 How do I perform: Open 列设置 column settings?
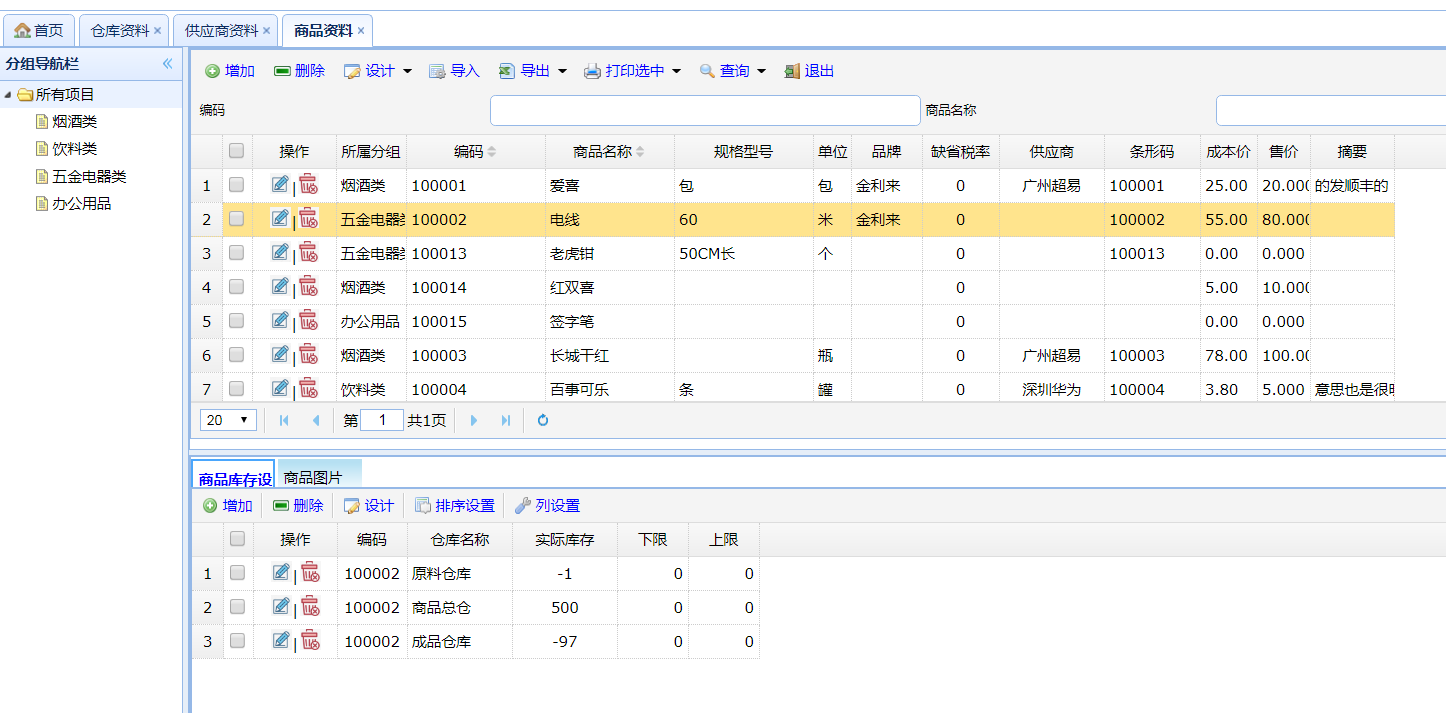tap(547, 506)
